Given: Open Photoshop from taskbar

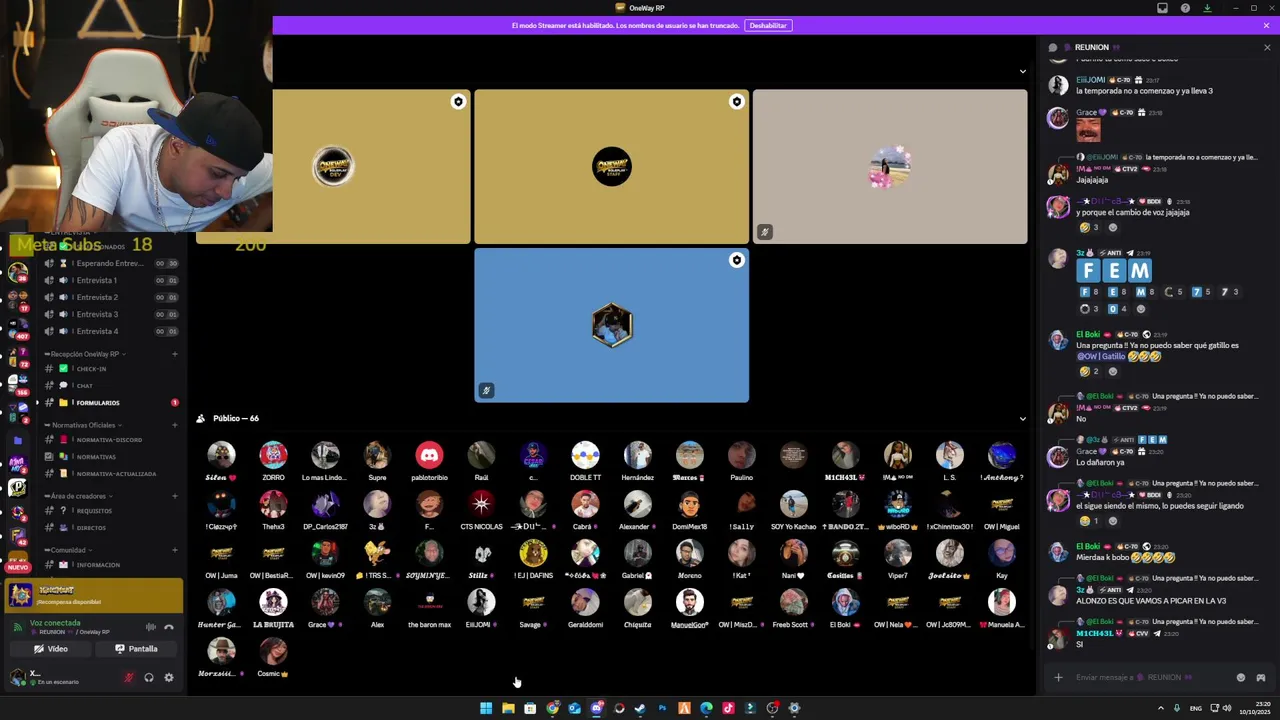Looking at the screenshot, I should click(662, 708).
